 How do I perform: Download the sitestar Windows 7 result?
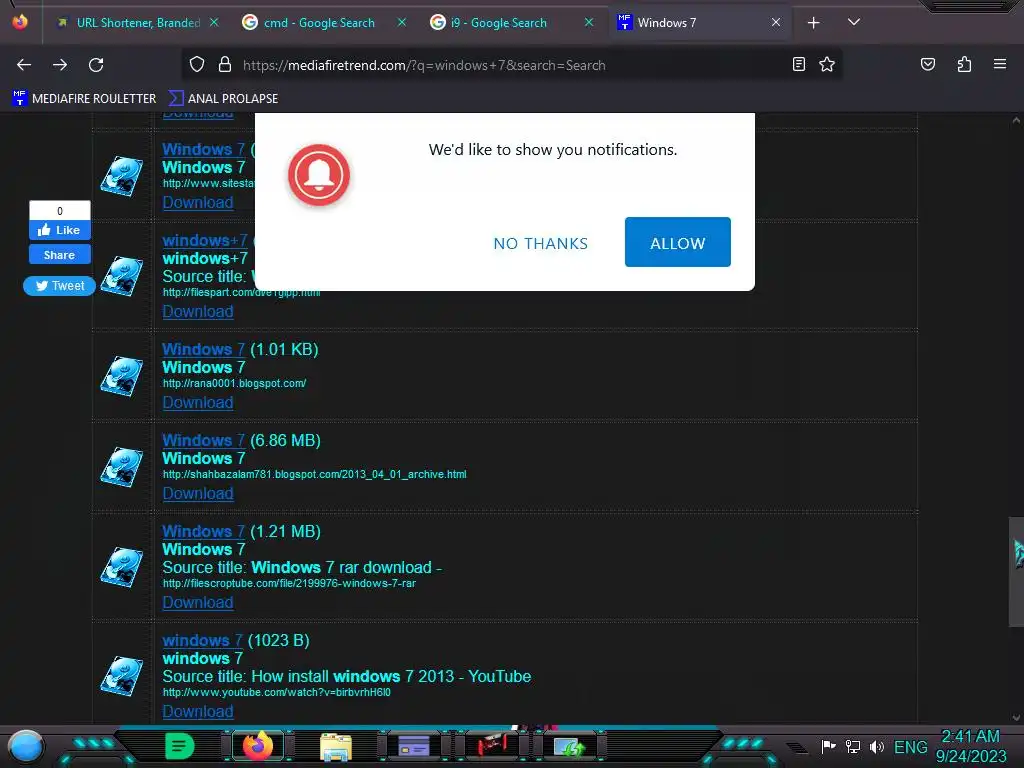point(198,202)
